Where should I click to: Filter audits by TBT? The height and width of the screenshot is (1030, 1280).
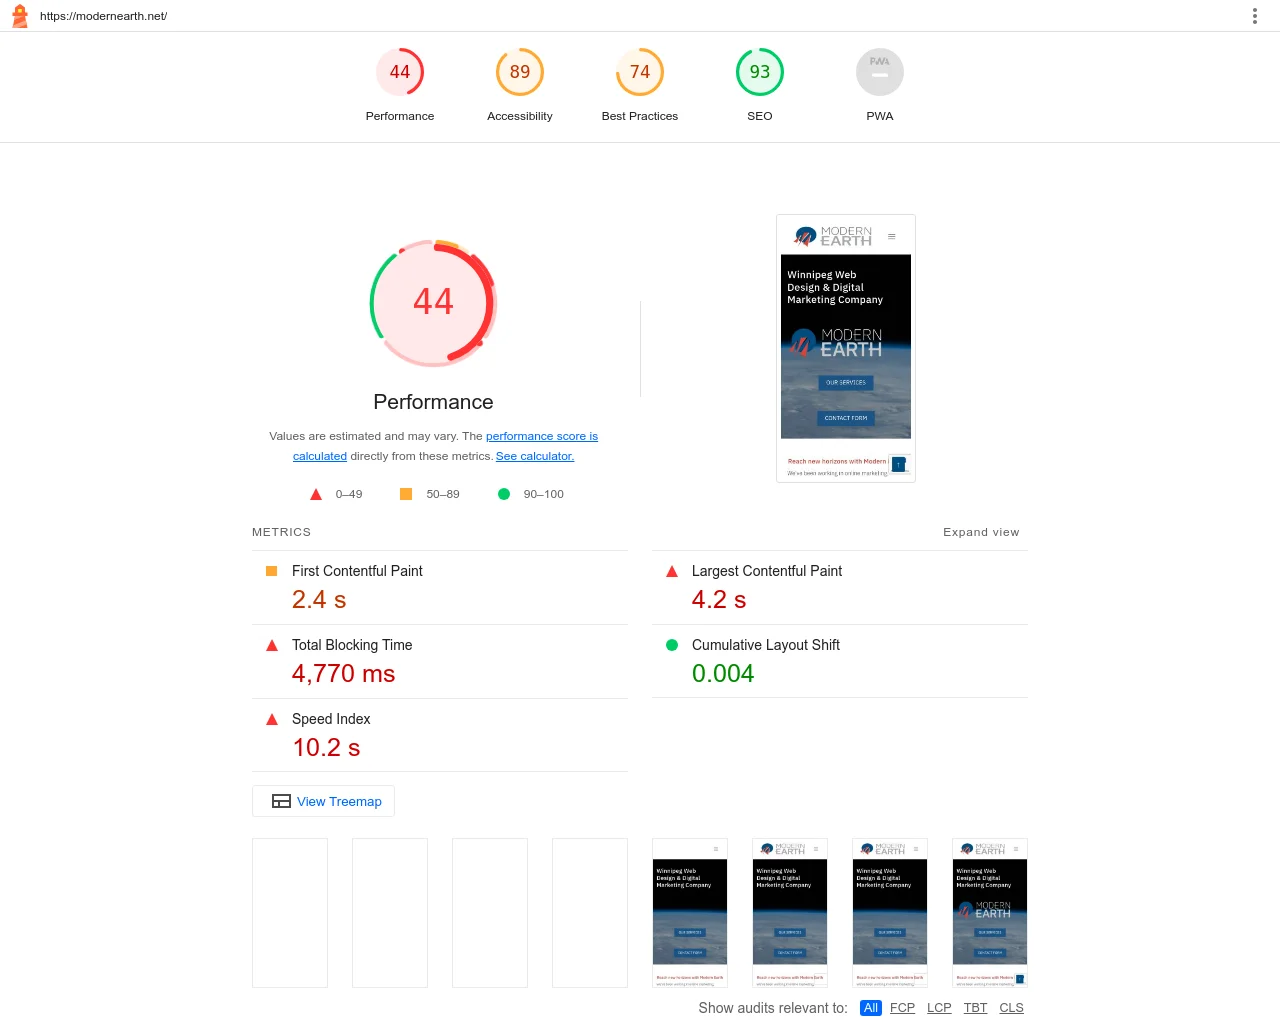tap(975, 1008)
